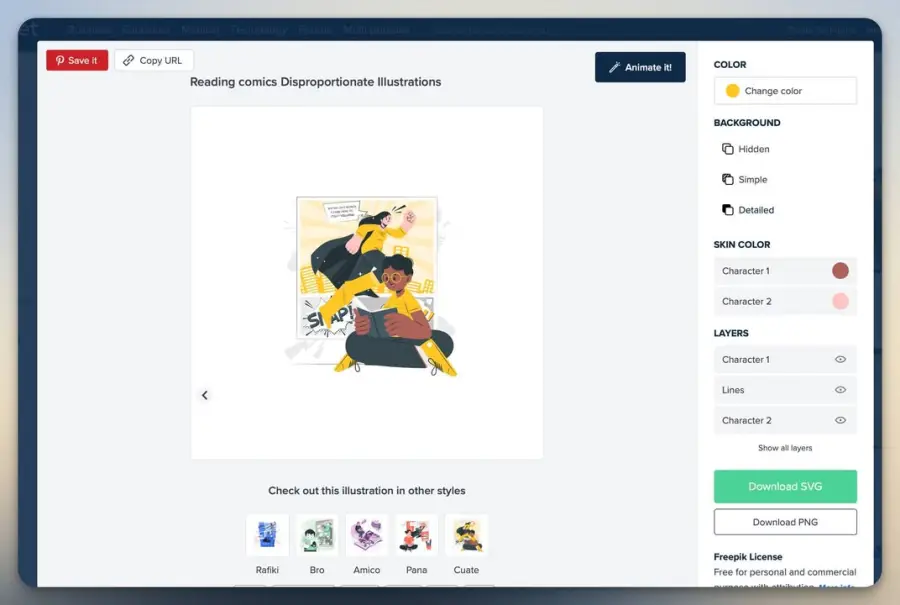Click the Lines layer row label
This screenshot has height=605, width=900.
(733, 390)
